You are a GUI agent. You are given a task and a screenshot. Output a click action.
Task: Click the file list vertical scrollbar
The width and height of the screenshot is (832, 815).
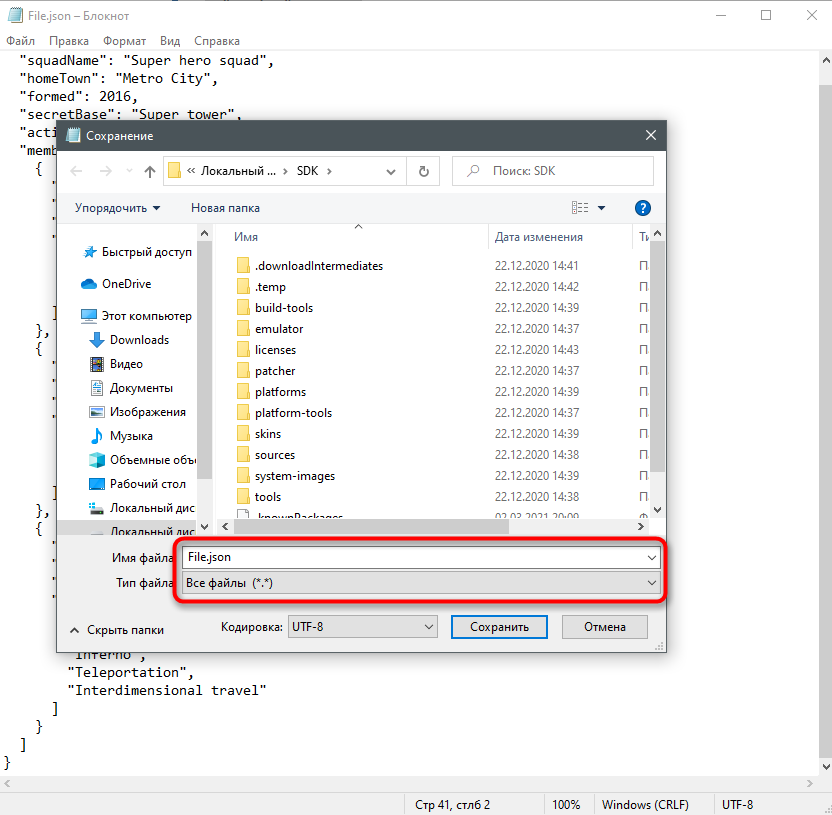[657, 380]
